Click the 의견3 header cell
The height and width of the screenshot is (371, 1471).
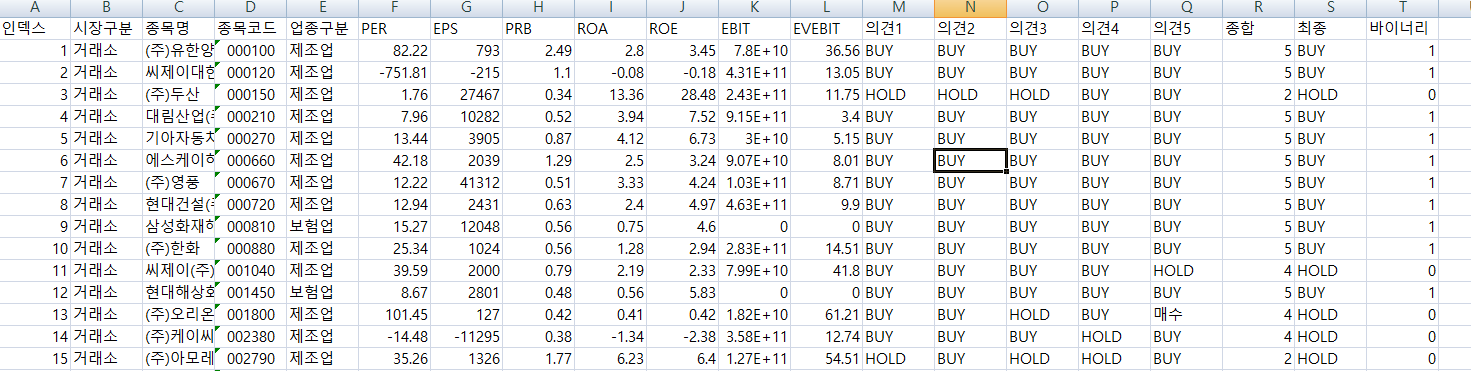[1042, 28]
